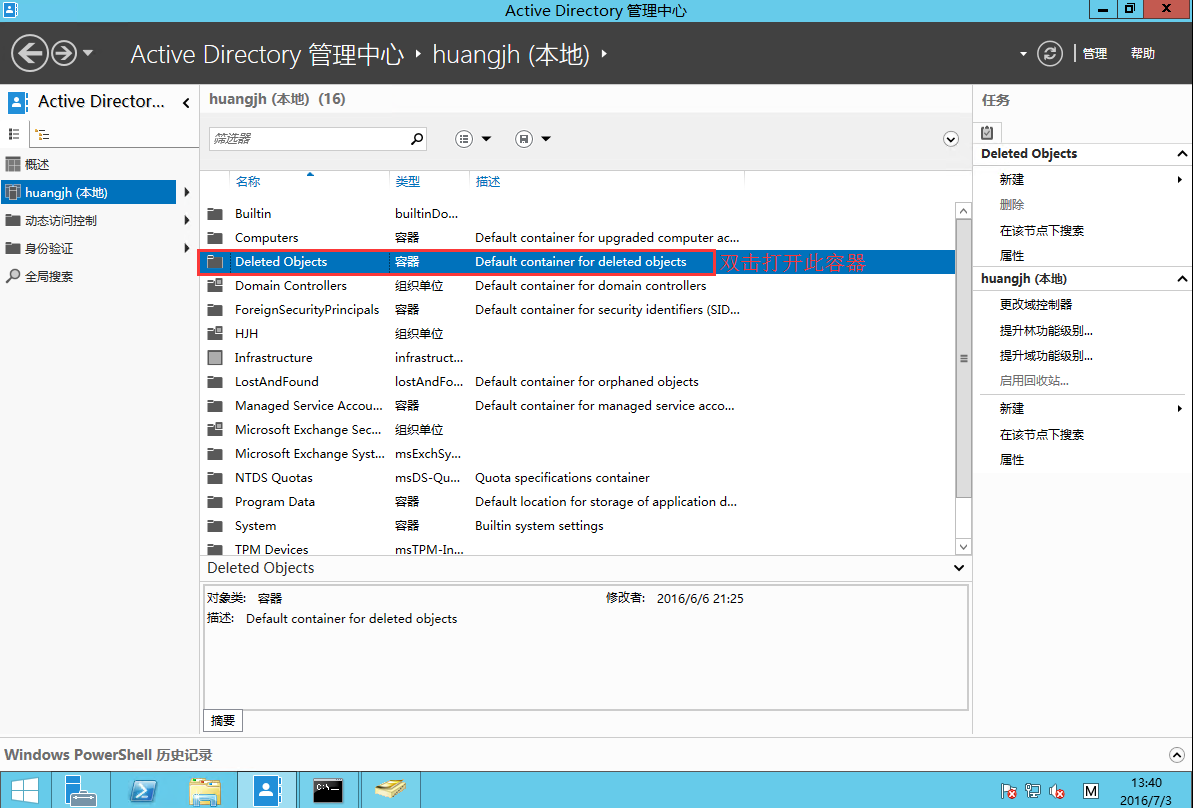The width and height of the screenshot is (1193, 808).
Task: Click 在该节点下搜索 under Deleted Objects
Action: coord(1042,231)
